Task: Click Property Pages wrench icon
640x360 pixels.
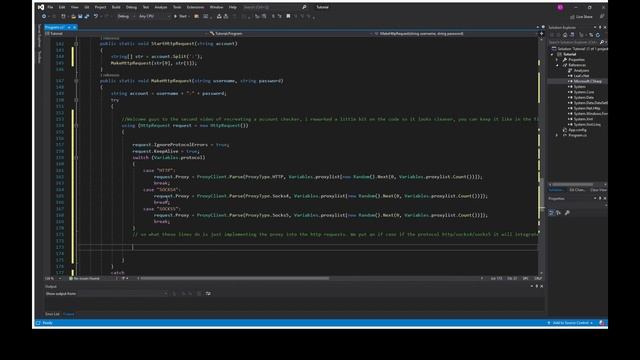Action: coord(567,213)
